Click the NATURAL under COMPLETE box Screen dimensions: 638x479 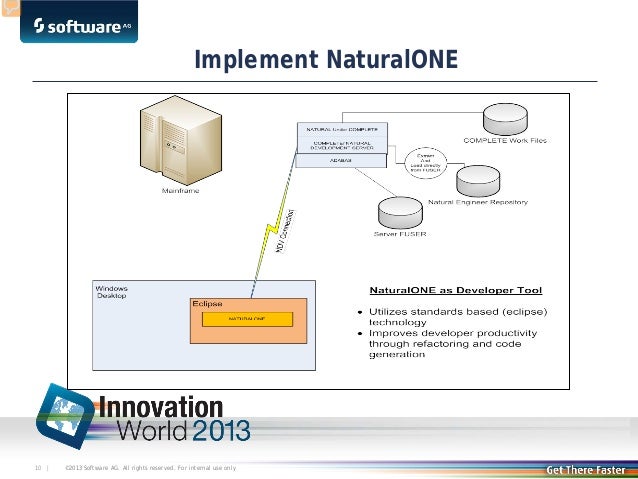(342, 129)
